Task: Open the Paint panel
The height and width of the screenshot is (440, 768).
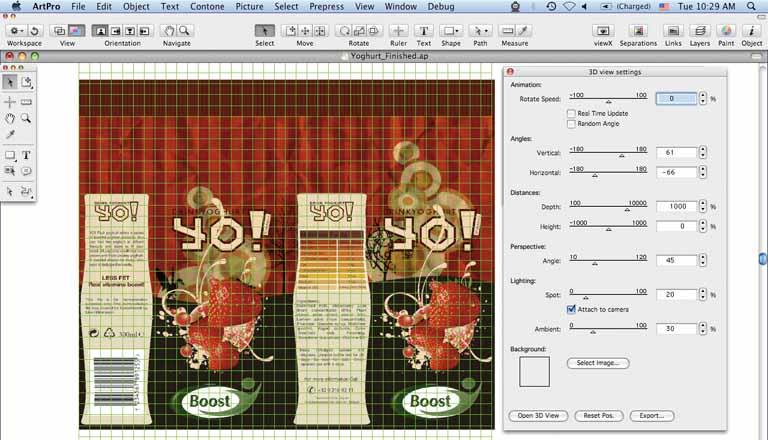Action: [x=726, y=31]
